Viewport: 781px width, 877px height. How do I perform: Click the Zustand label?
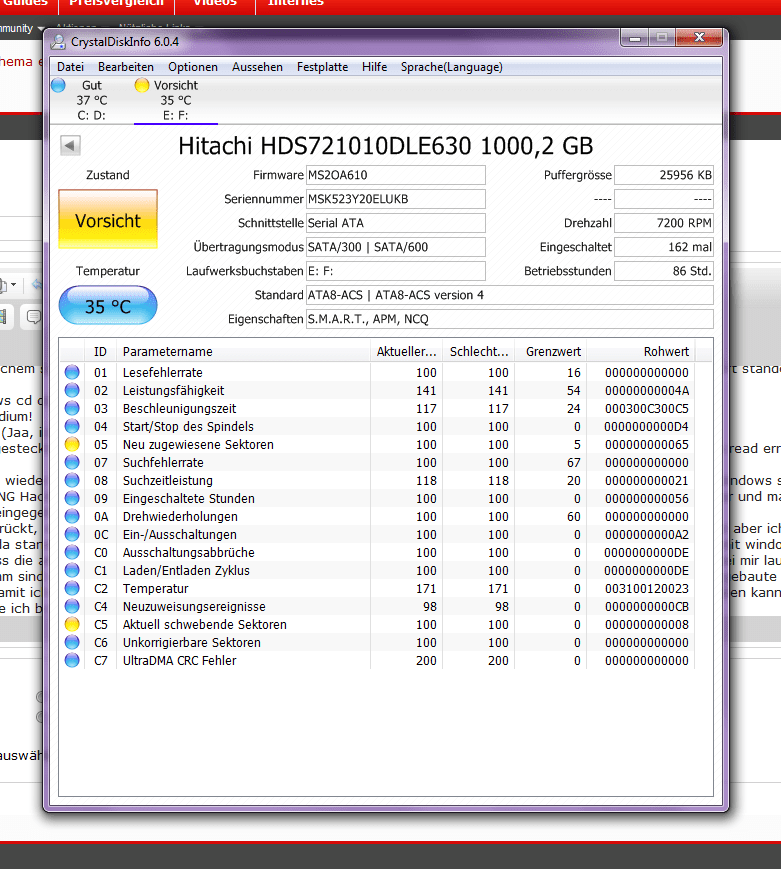107,175
